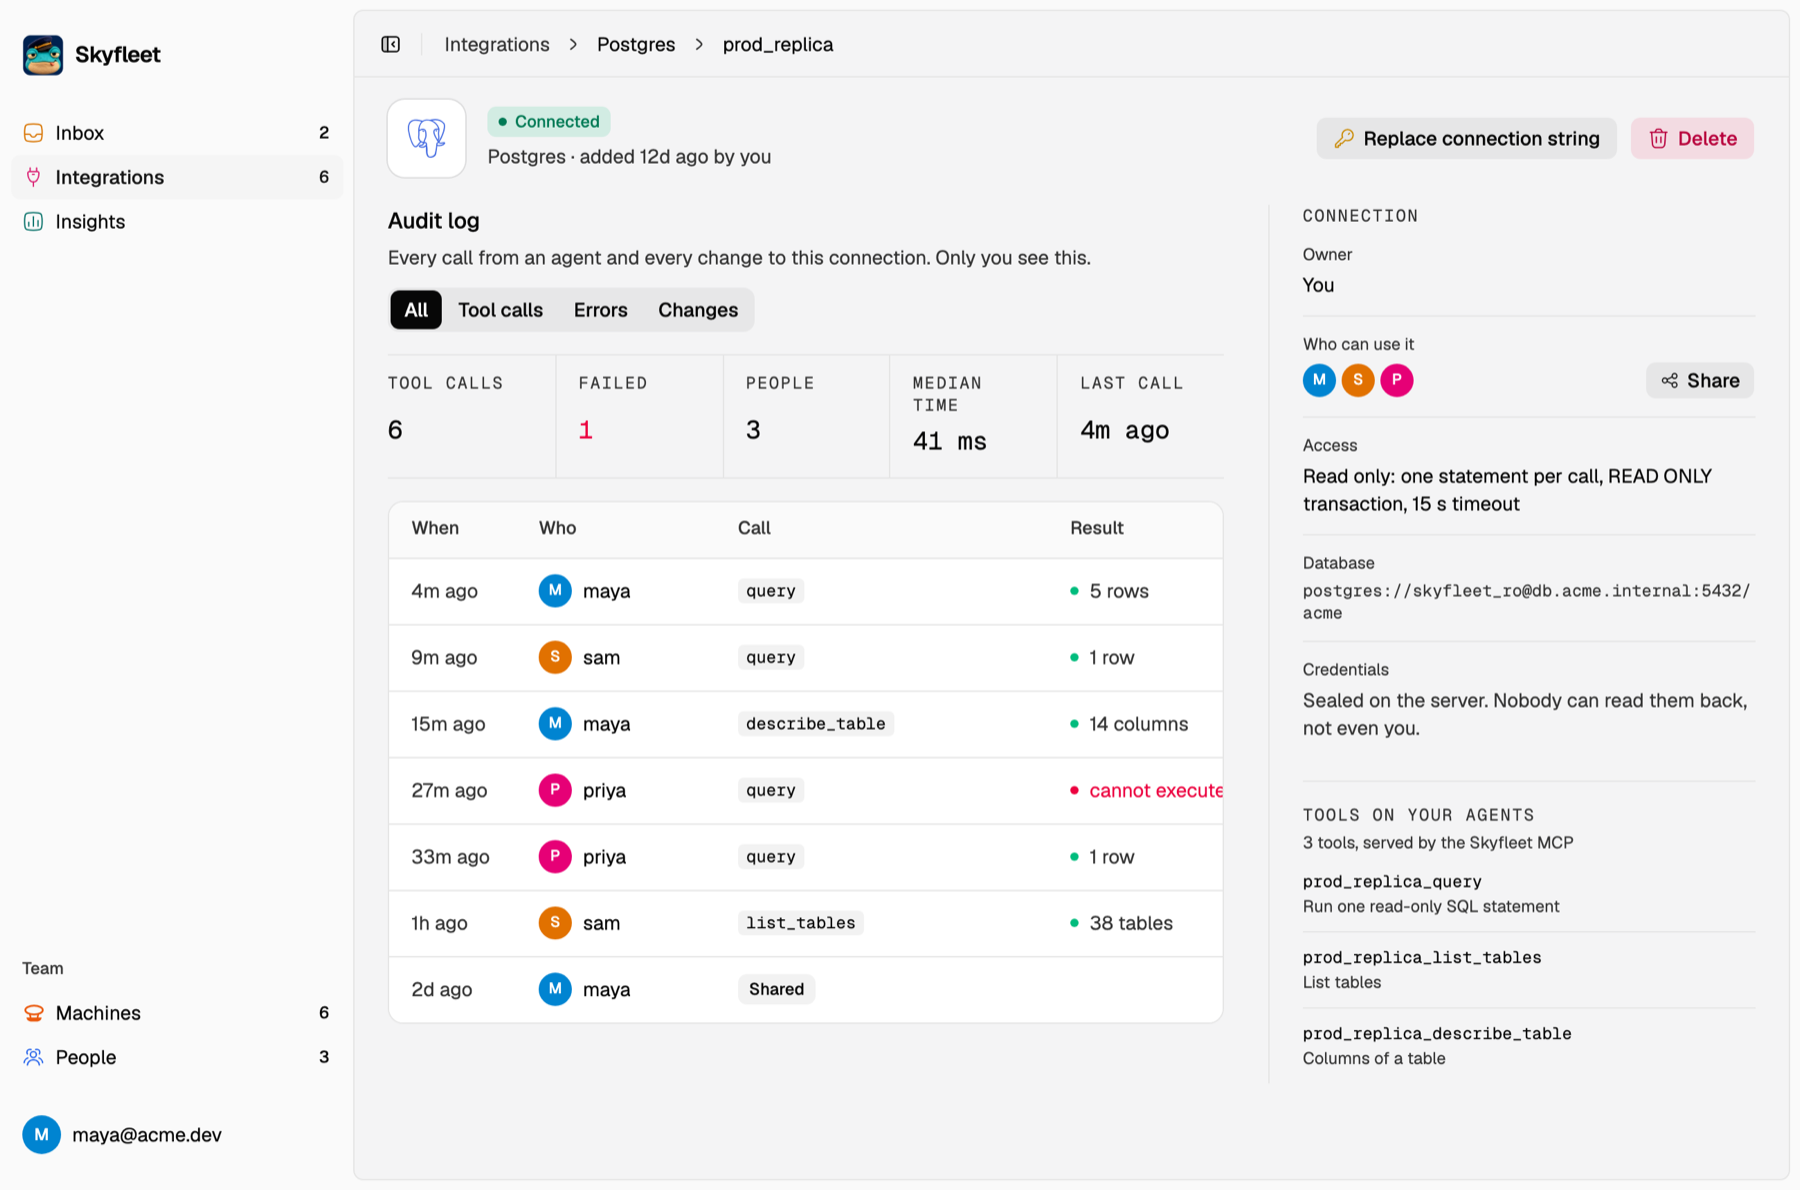This screenshot has height=1190, width=1800.
Task: Click the Integrations plug icon
Action: pyautogui.click(x=33, y=177)
